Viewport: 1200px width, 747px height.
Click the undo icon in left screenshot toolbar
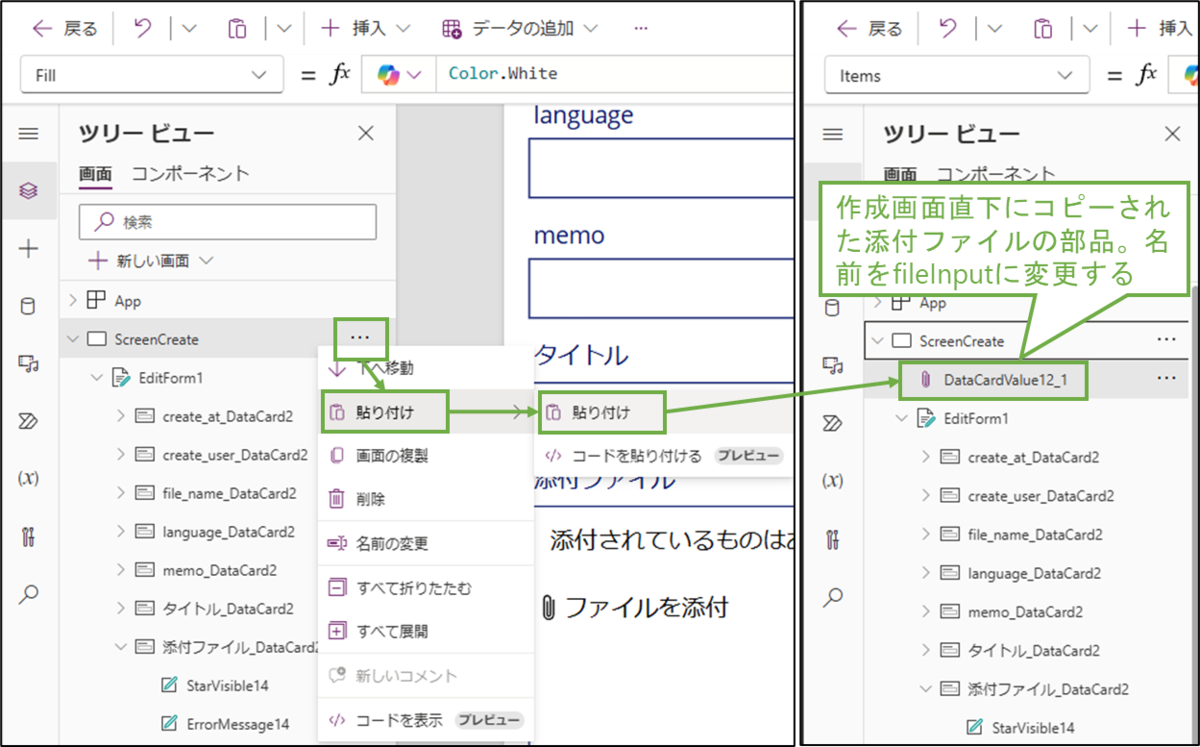click(143, 29)
